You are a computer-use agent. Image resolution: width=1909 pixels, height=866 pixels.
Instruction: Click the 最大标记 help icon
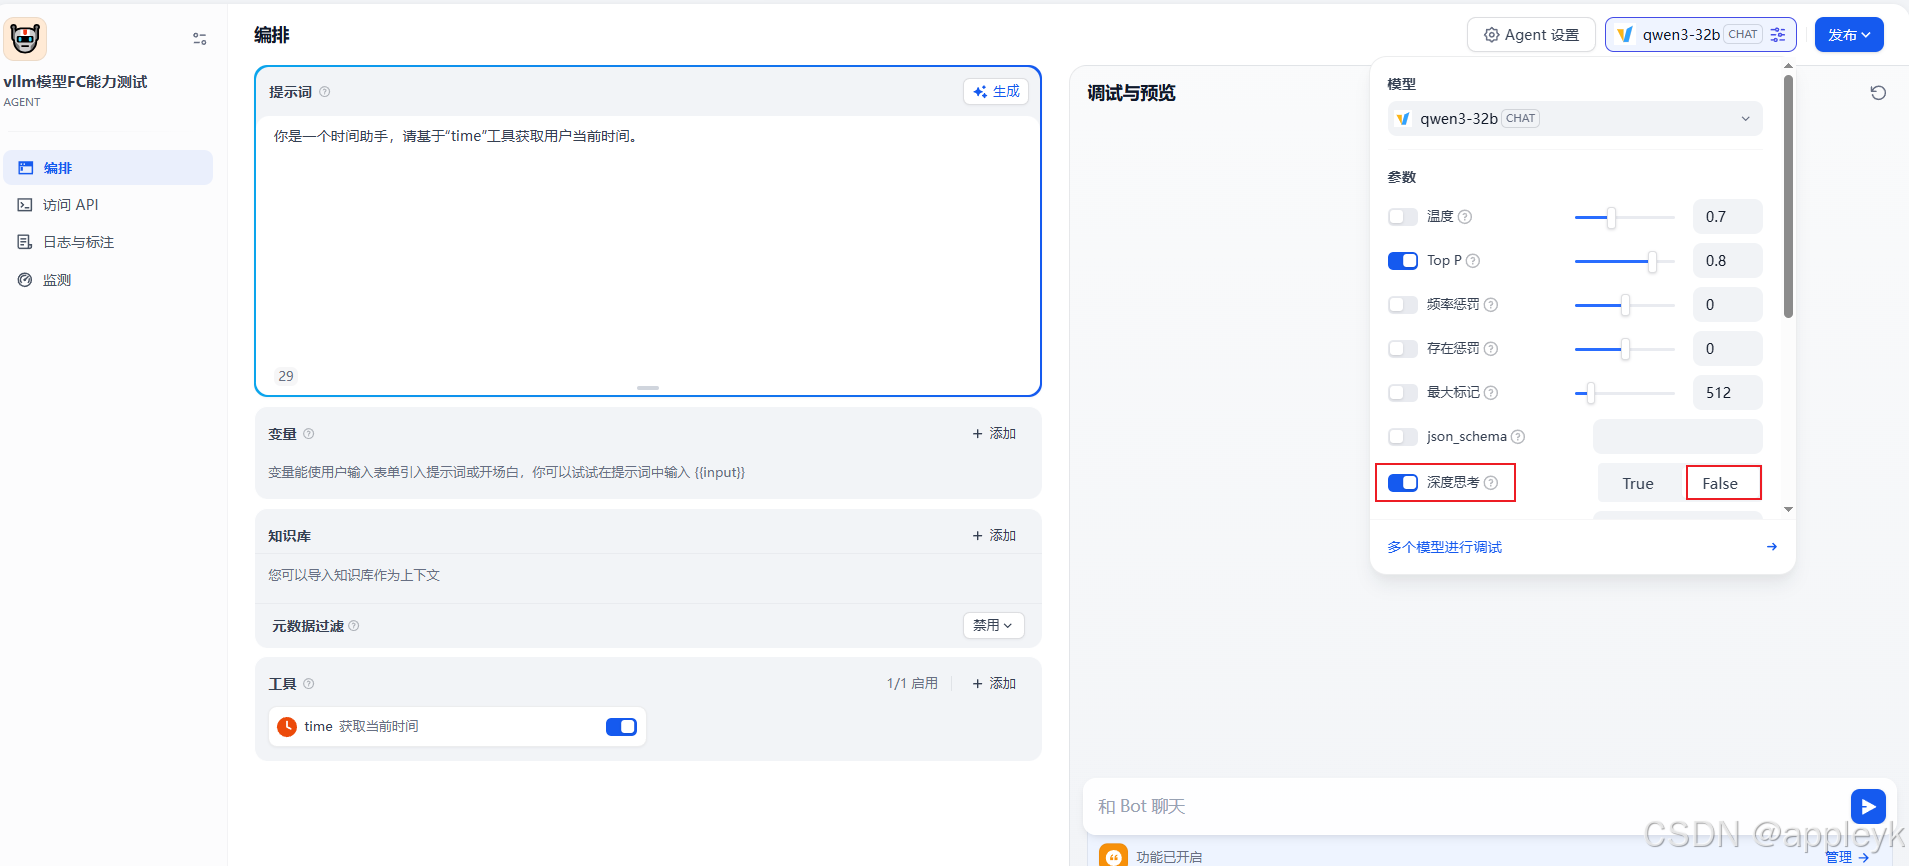click(x=1491, y=393)
